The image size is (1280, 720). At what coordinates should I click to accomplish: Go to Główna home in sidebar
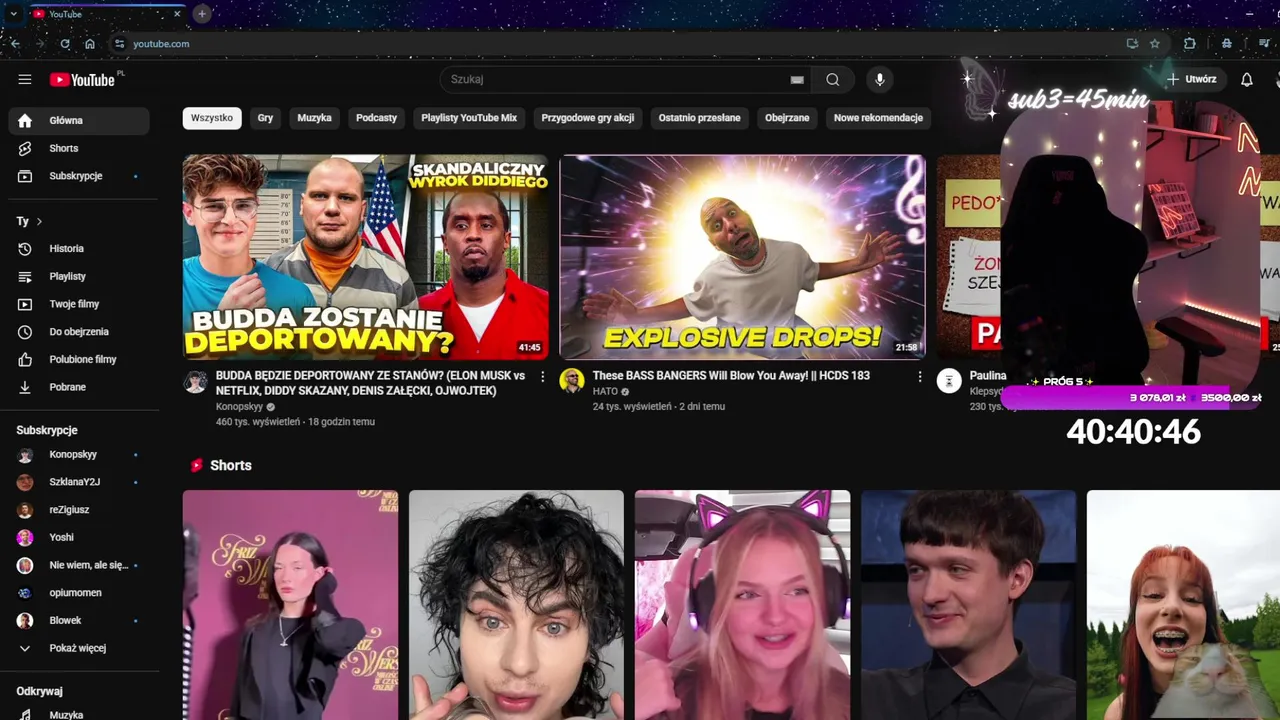pyautogui.click(x=79, y=121)
